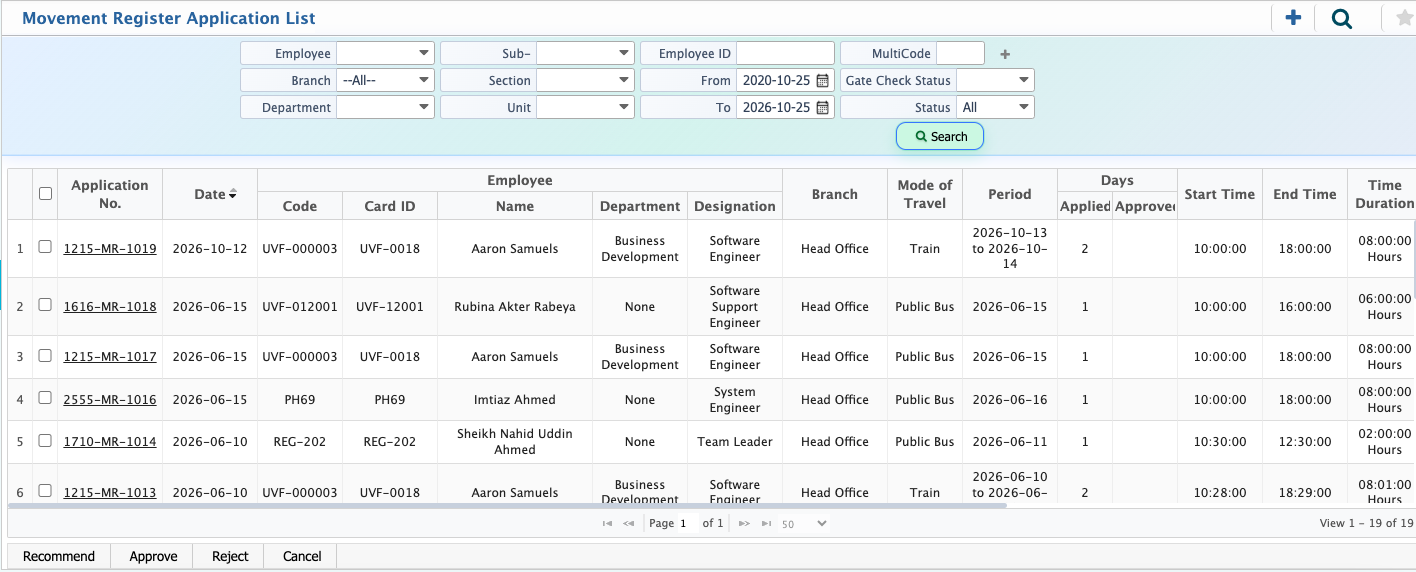This screenshot has width=1416, height=572.
Task: Check the row for 1215-MR-1019
Action: click(45, 247)
